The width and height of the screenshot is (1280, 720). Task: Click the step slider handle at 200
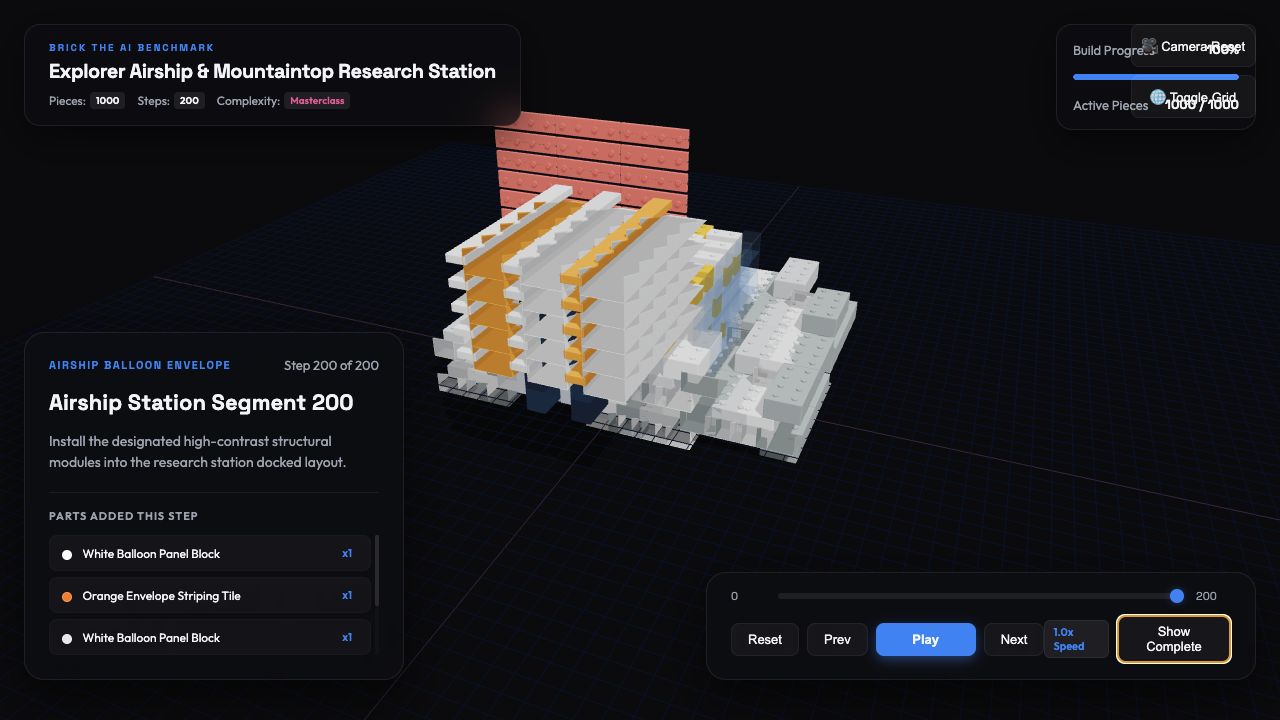(x=1177, y=596)
